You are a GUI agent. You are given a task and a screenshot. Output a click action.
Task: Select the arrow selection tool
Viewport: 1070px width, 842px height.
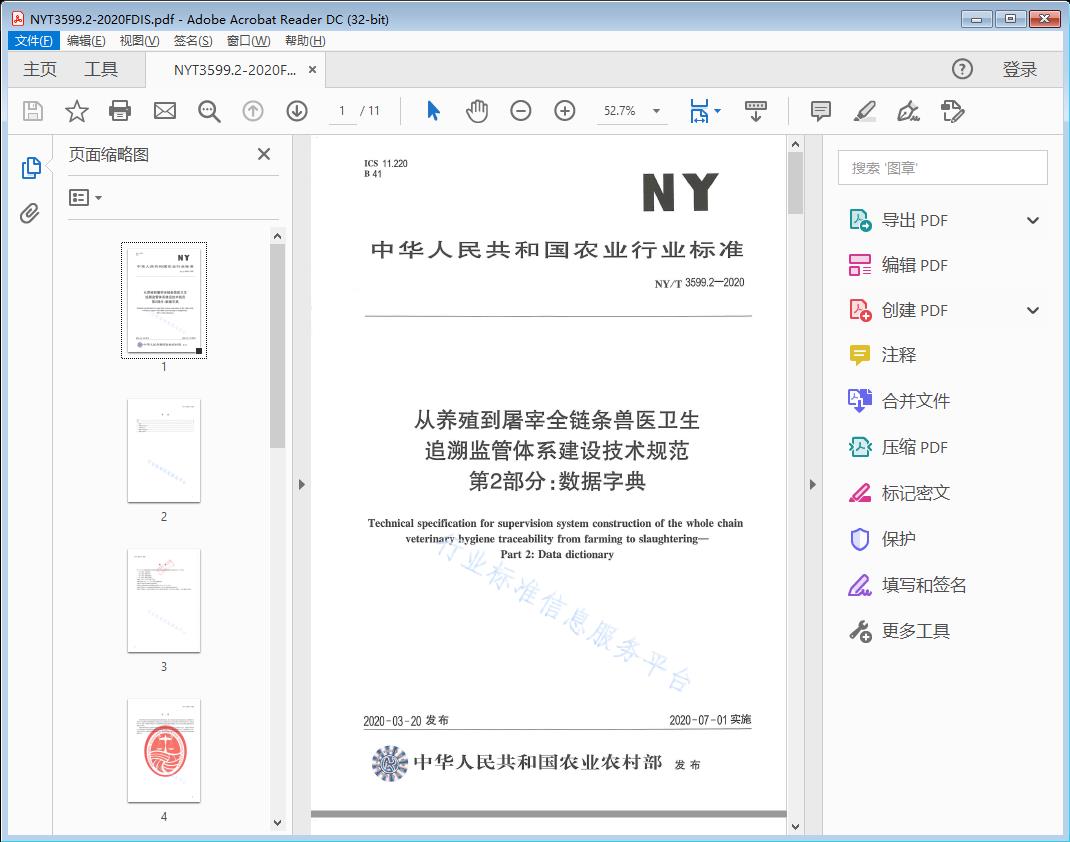[433, 111]
